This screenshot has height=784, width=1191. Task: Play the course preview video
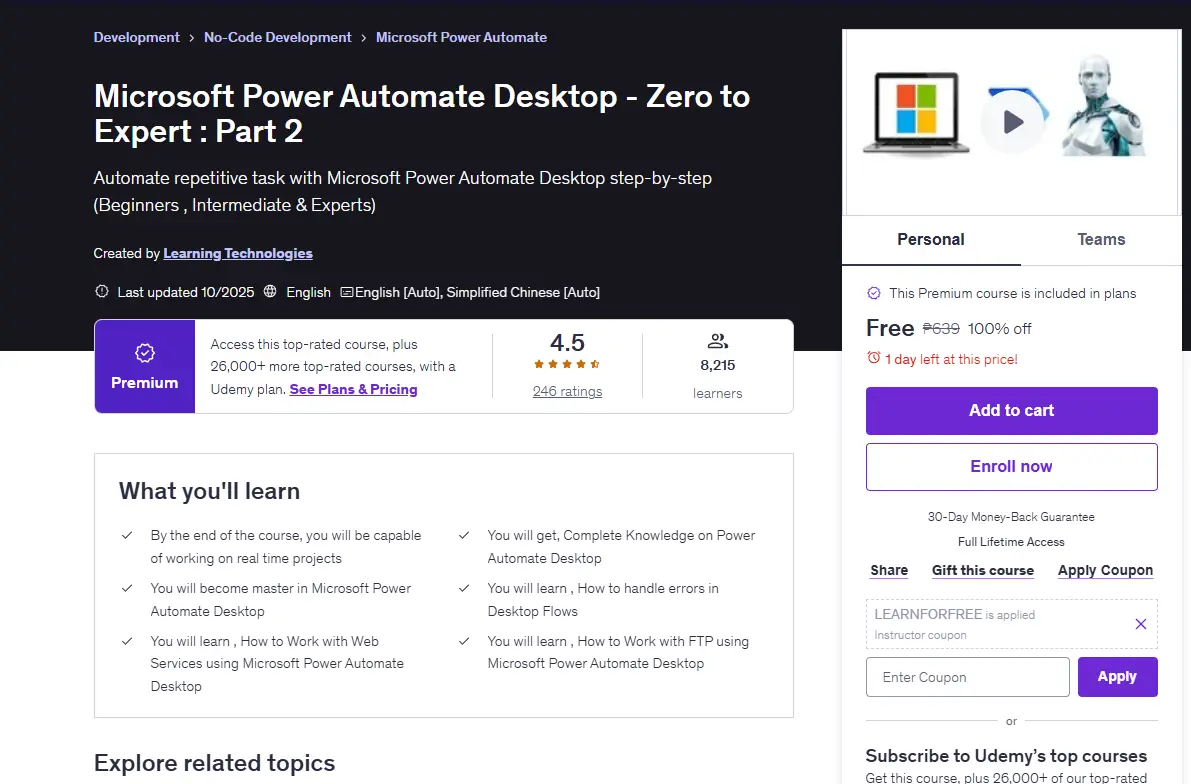(x=1013, y=122)
